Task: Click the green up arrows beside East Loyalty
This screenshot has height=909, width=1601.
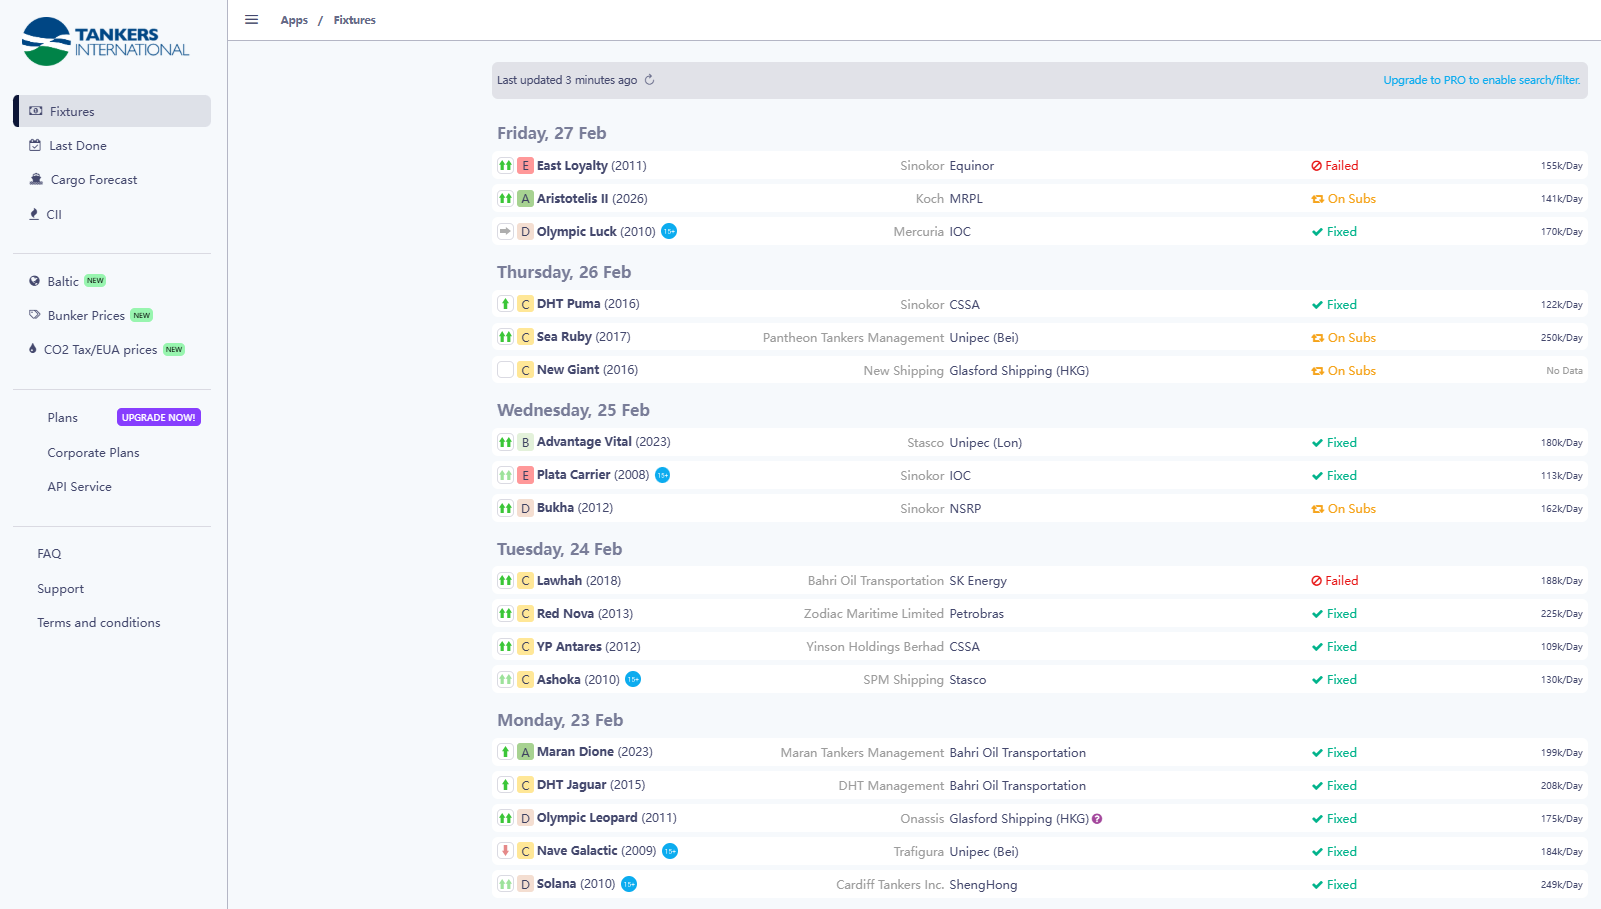Action: tap(506, 166)
